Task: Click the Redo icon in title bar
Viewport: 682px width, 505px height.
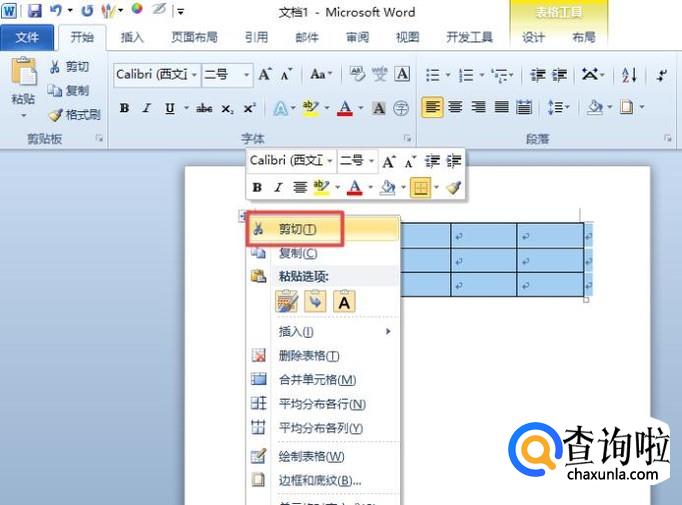Action: (87, 10)
